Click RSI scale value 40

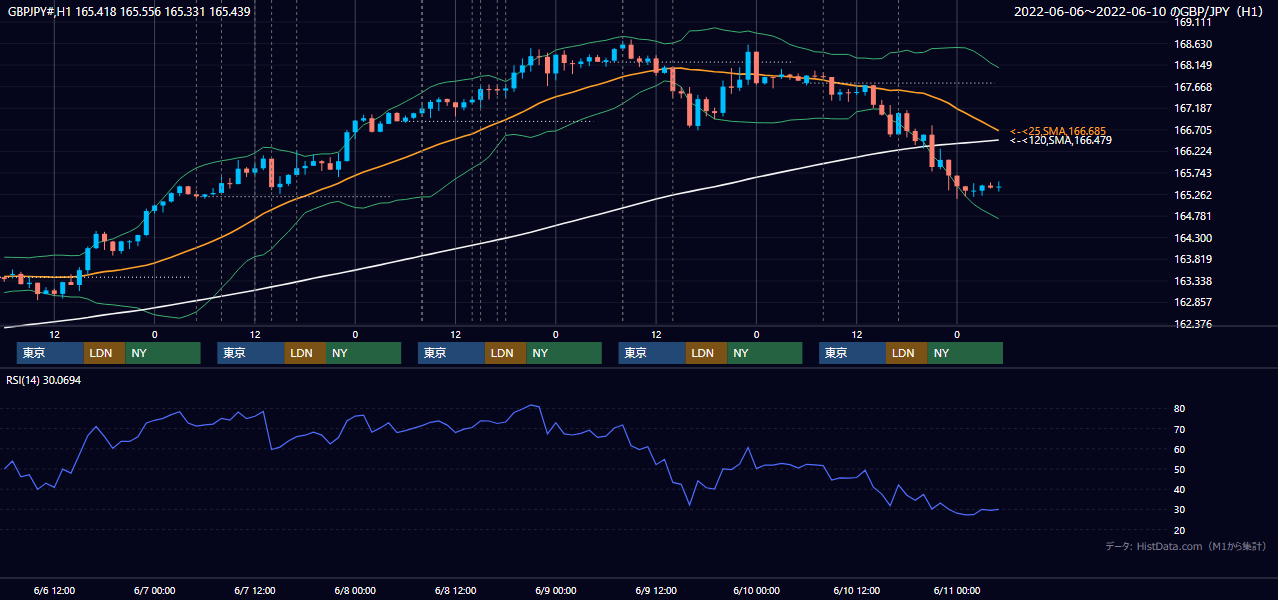click(x=1179, y=489)
